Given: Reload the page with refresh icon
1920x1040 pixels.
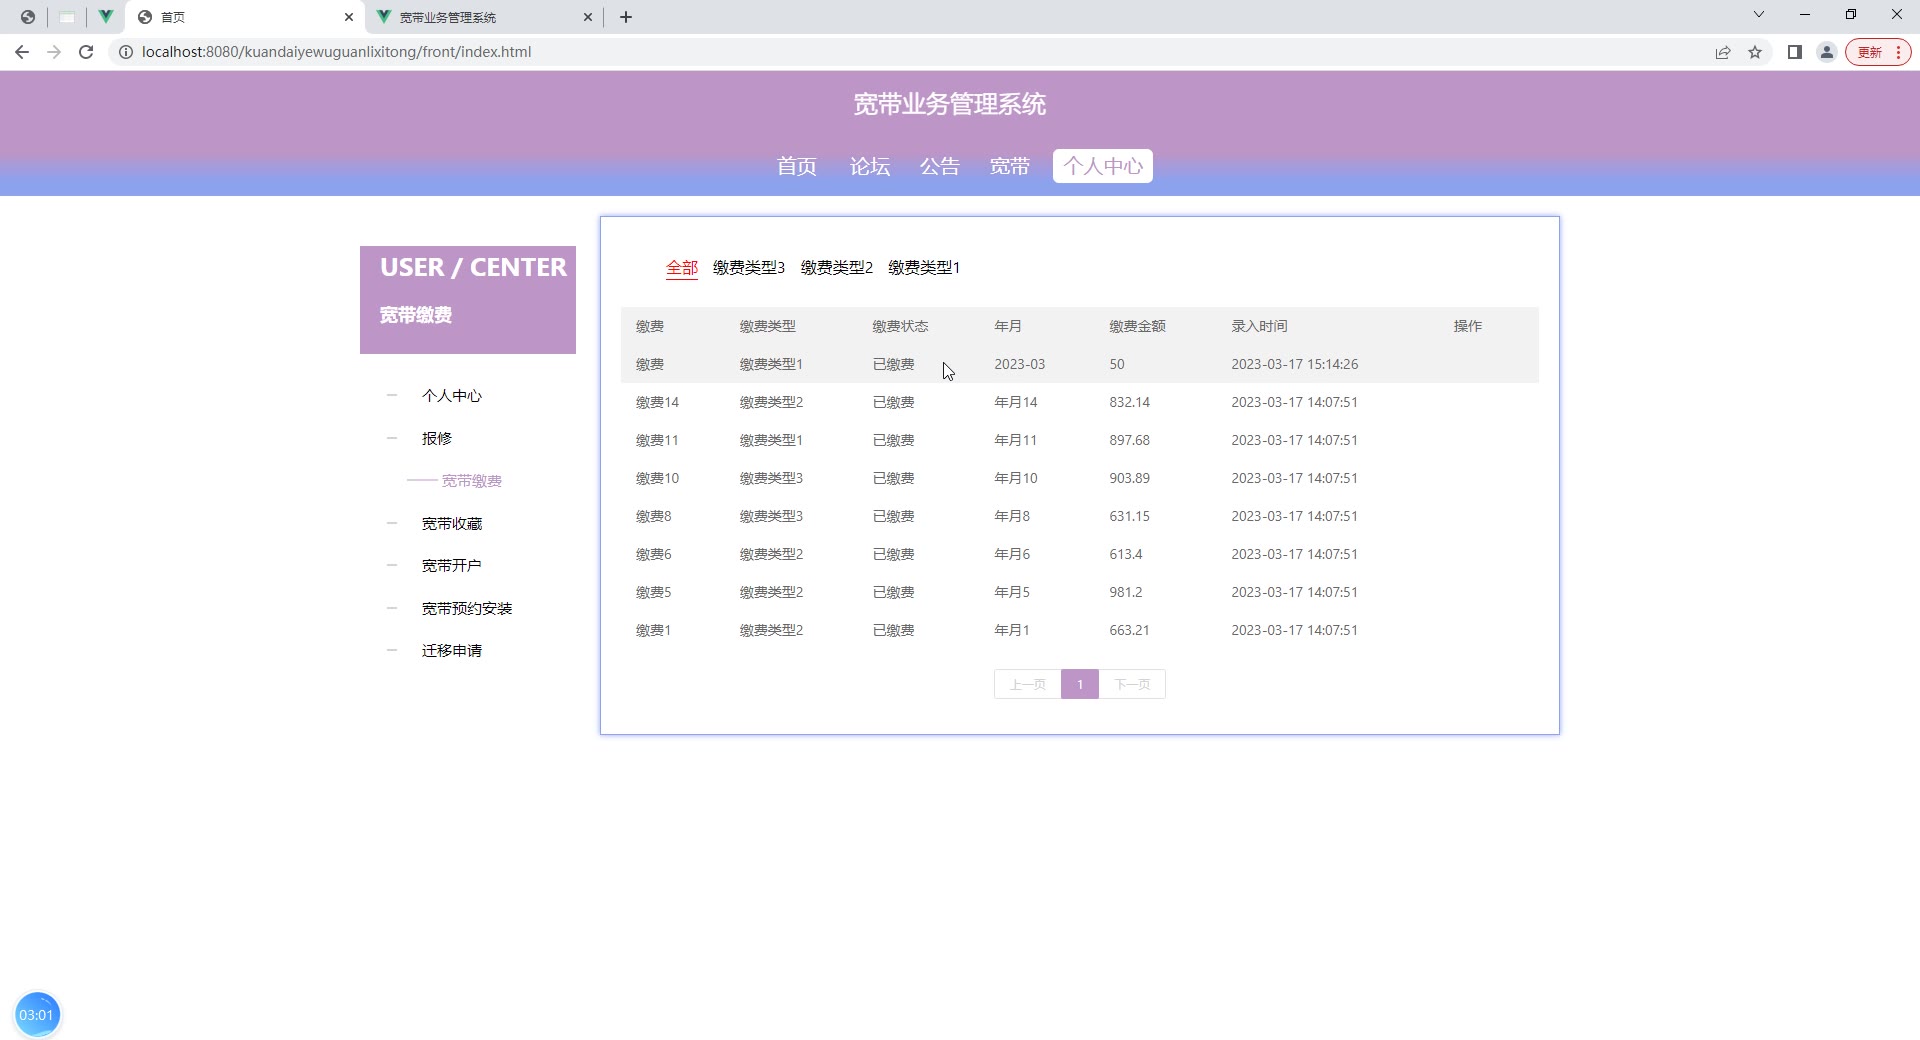Looking at the screenshot, I should click(x=86, y=52).
